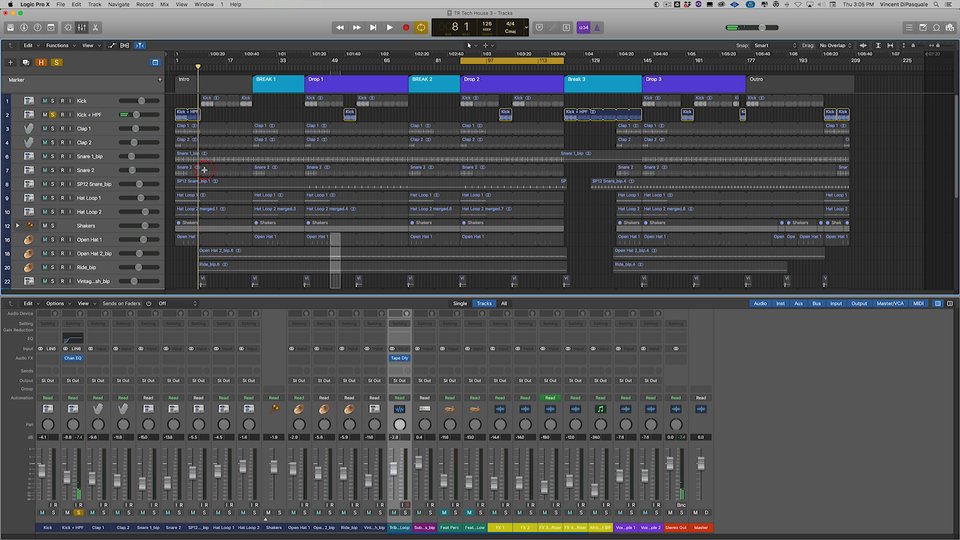Open the Loop Browser icon

(937, 28)
